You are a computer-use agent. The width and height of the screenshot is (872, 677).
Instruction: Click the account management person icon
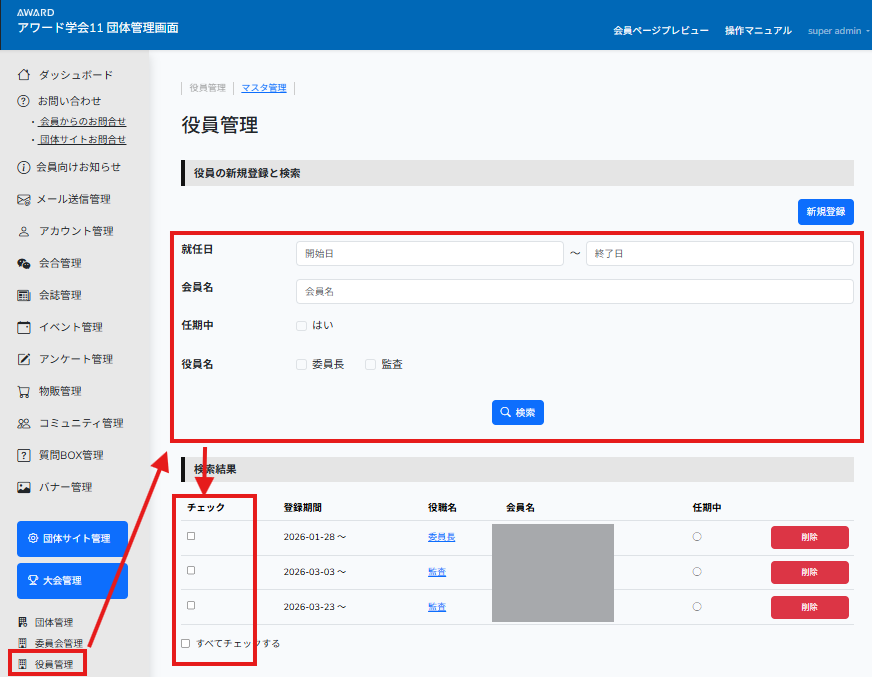click(x=24, y=231)
